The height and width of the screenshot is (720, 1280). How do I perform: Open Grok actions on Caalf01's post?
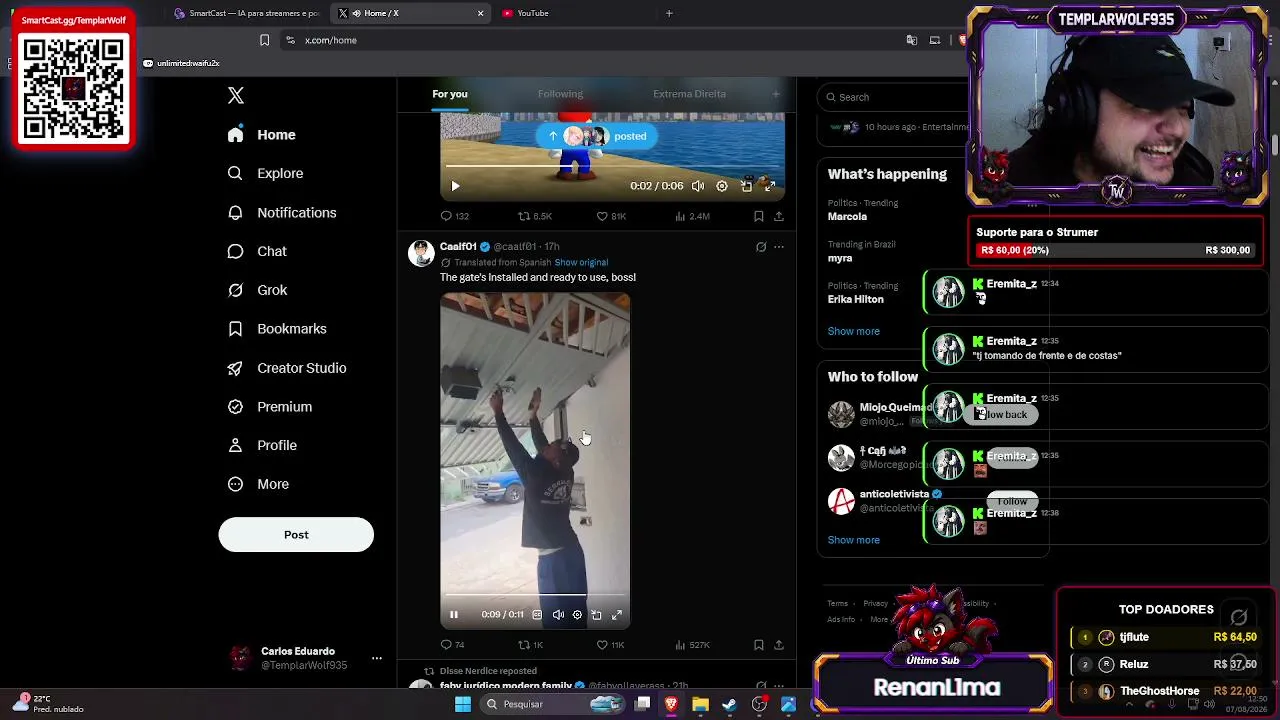coord(761,247)
